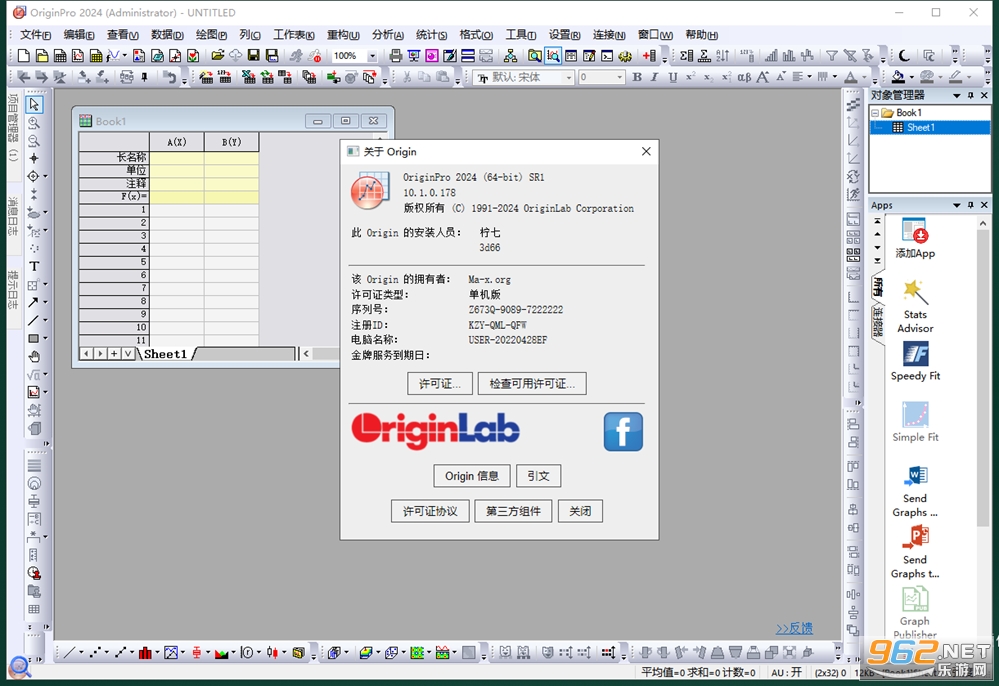
Task: Click the Facebook icon in the About dialog
Action: point(622,431)
